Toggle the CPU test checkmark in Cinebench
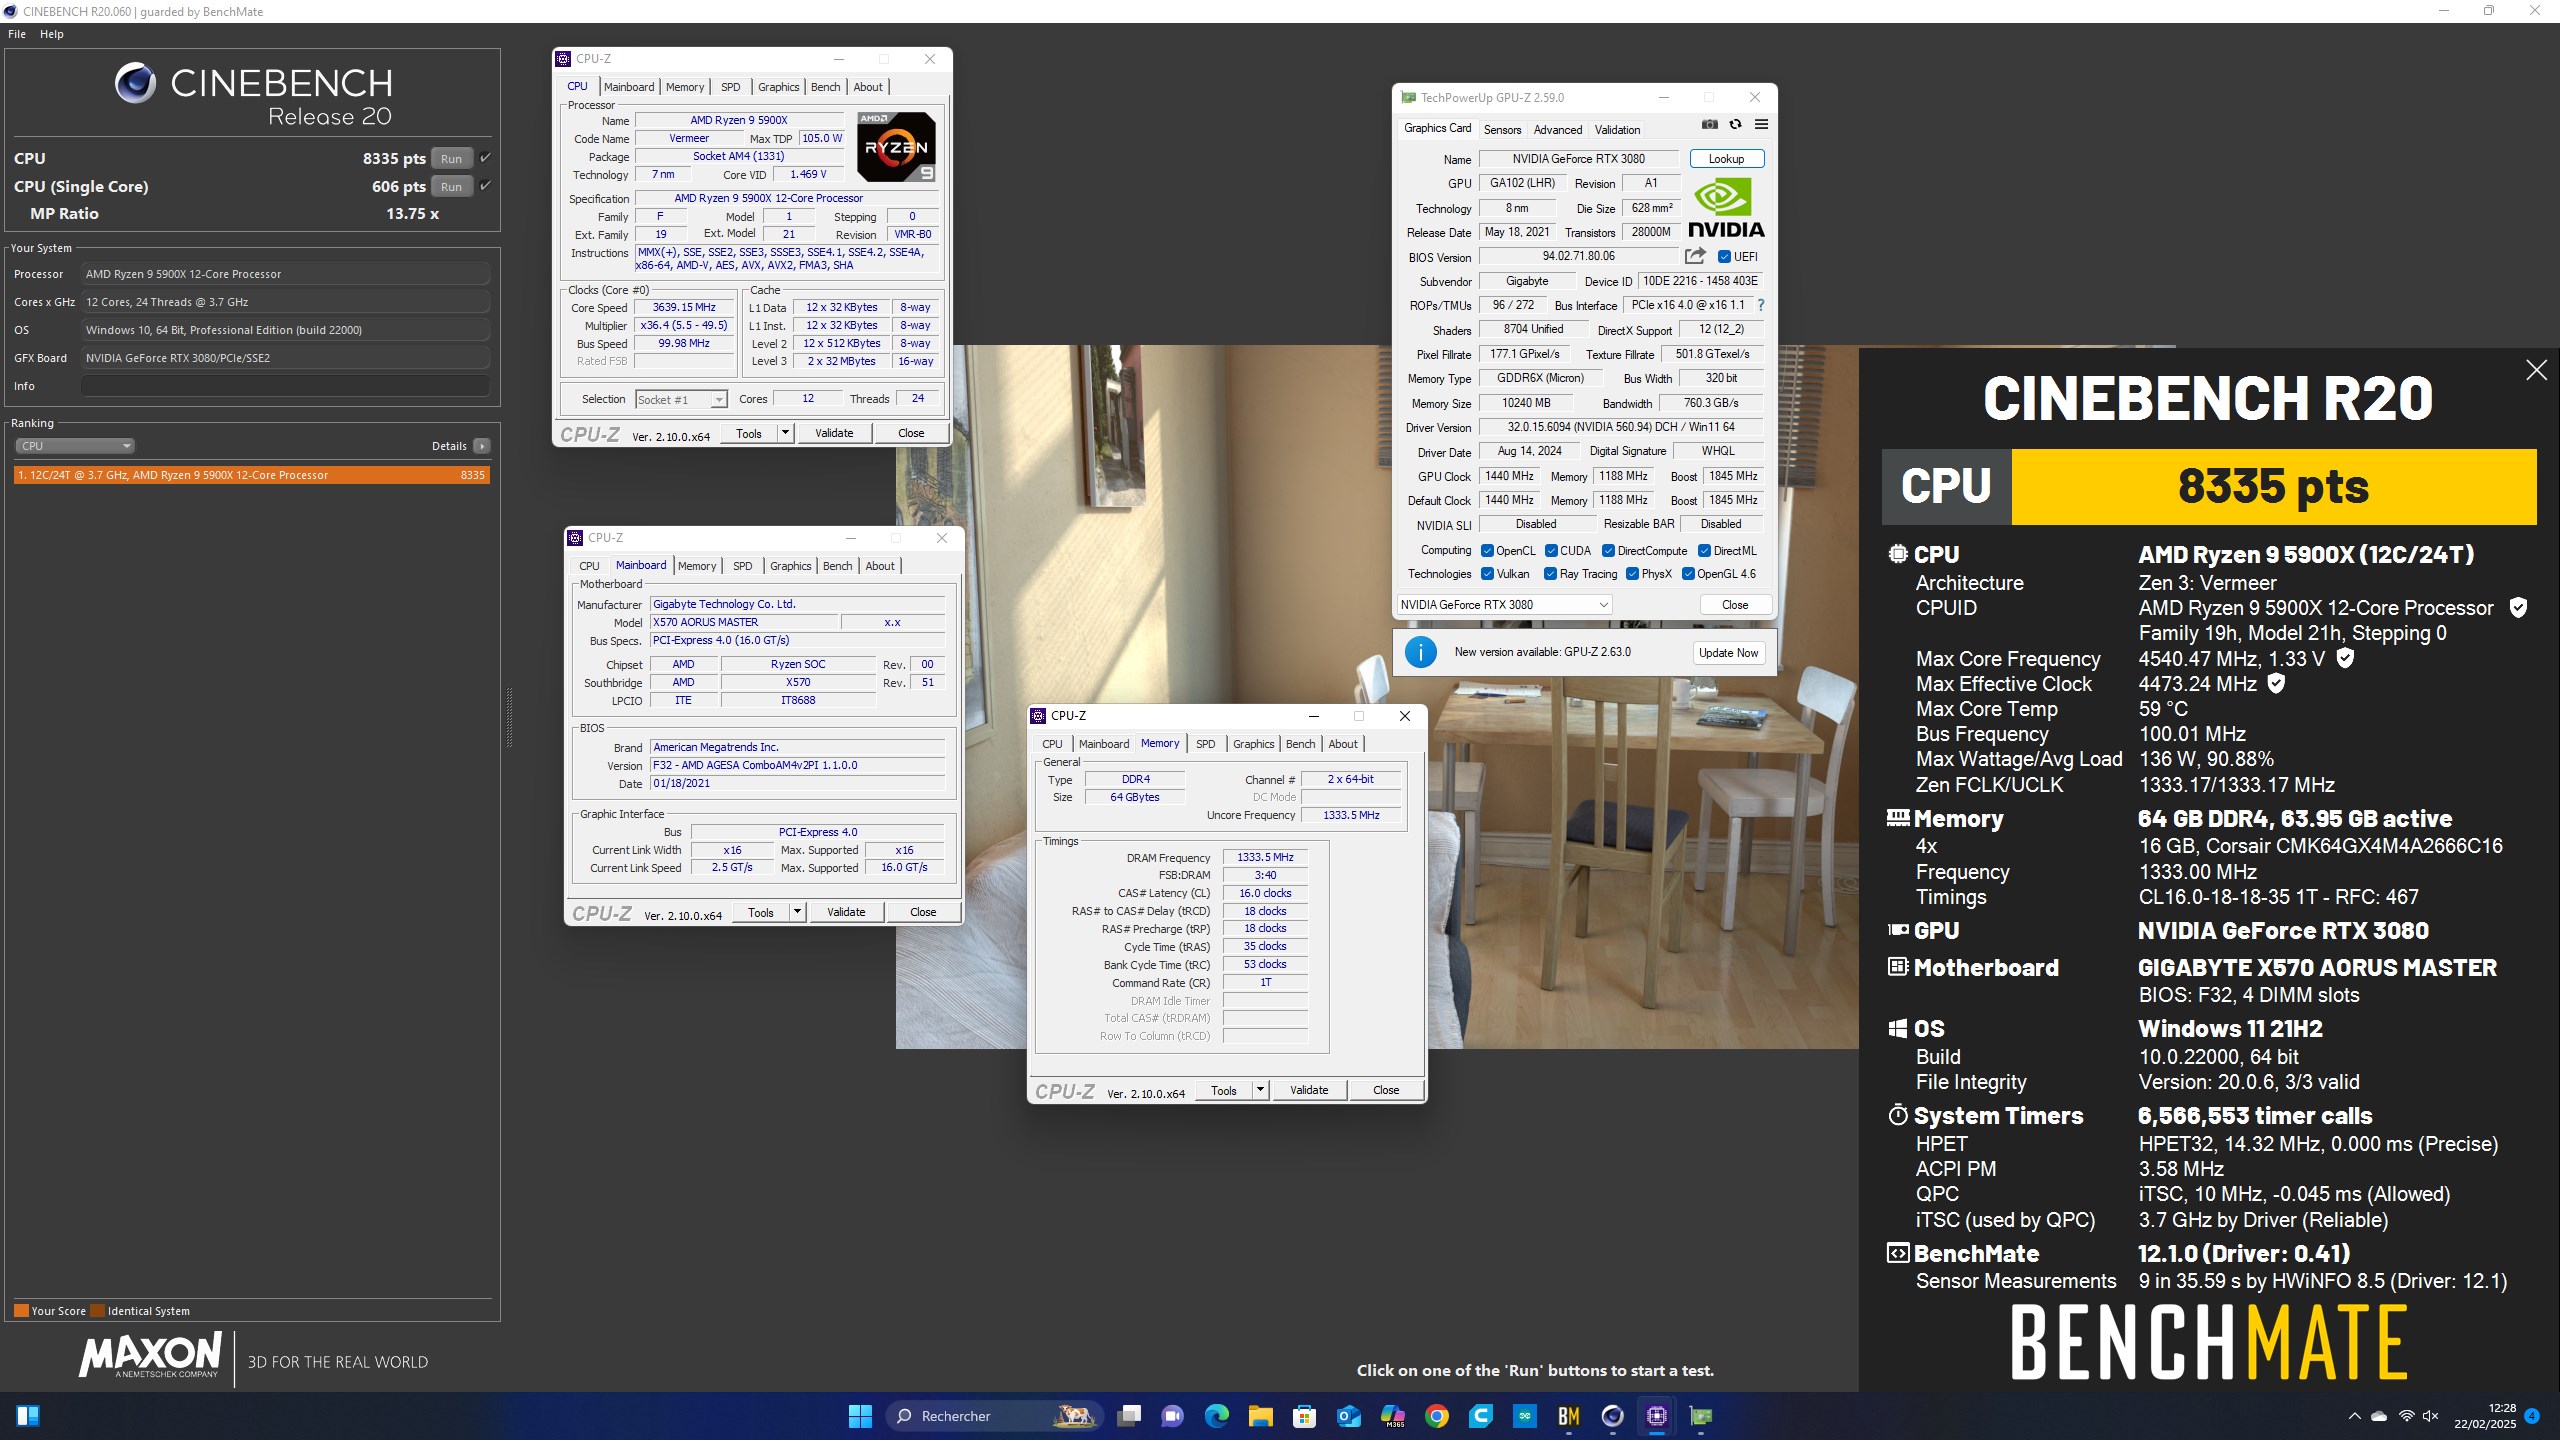Image resolution: width=2560 pixels, height=1440 pixels. coord(485,158)
